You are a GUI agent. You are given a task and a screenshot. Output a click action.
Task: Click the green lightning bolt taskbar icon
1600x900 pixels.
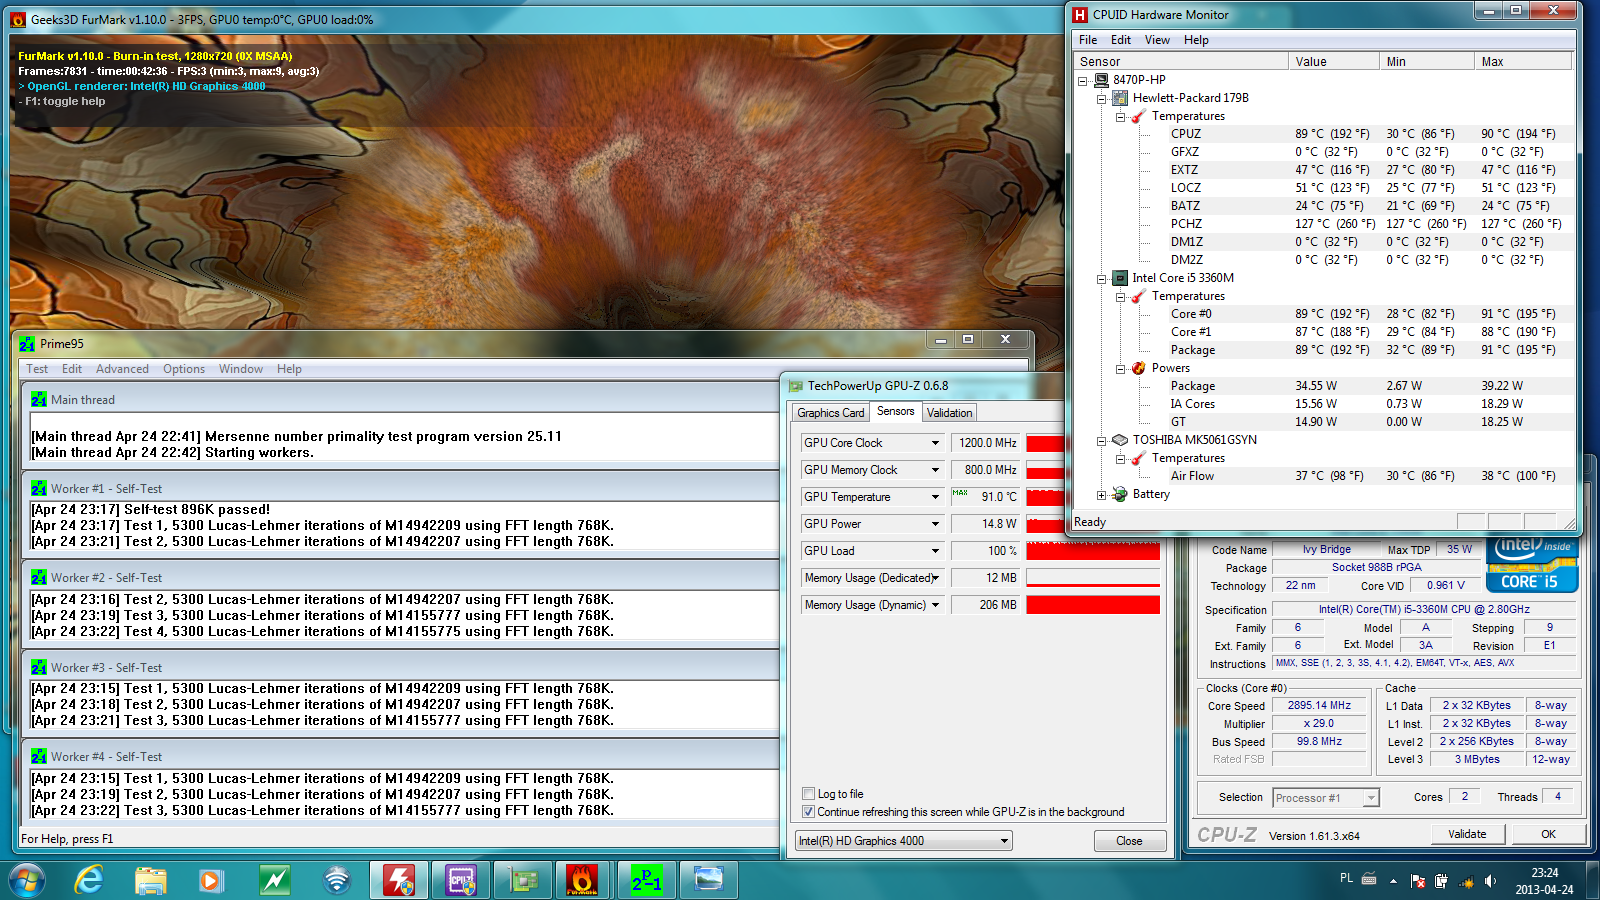click(274, 880)
